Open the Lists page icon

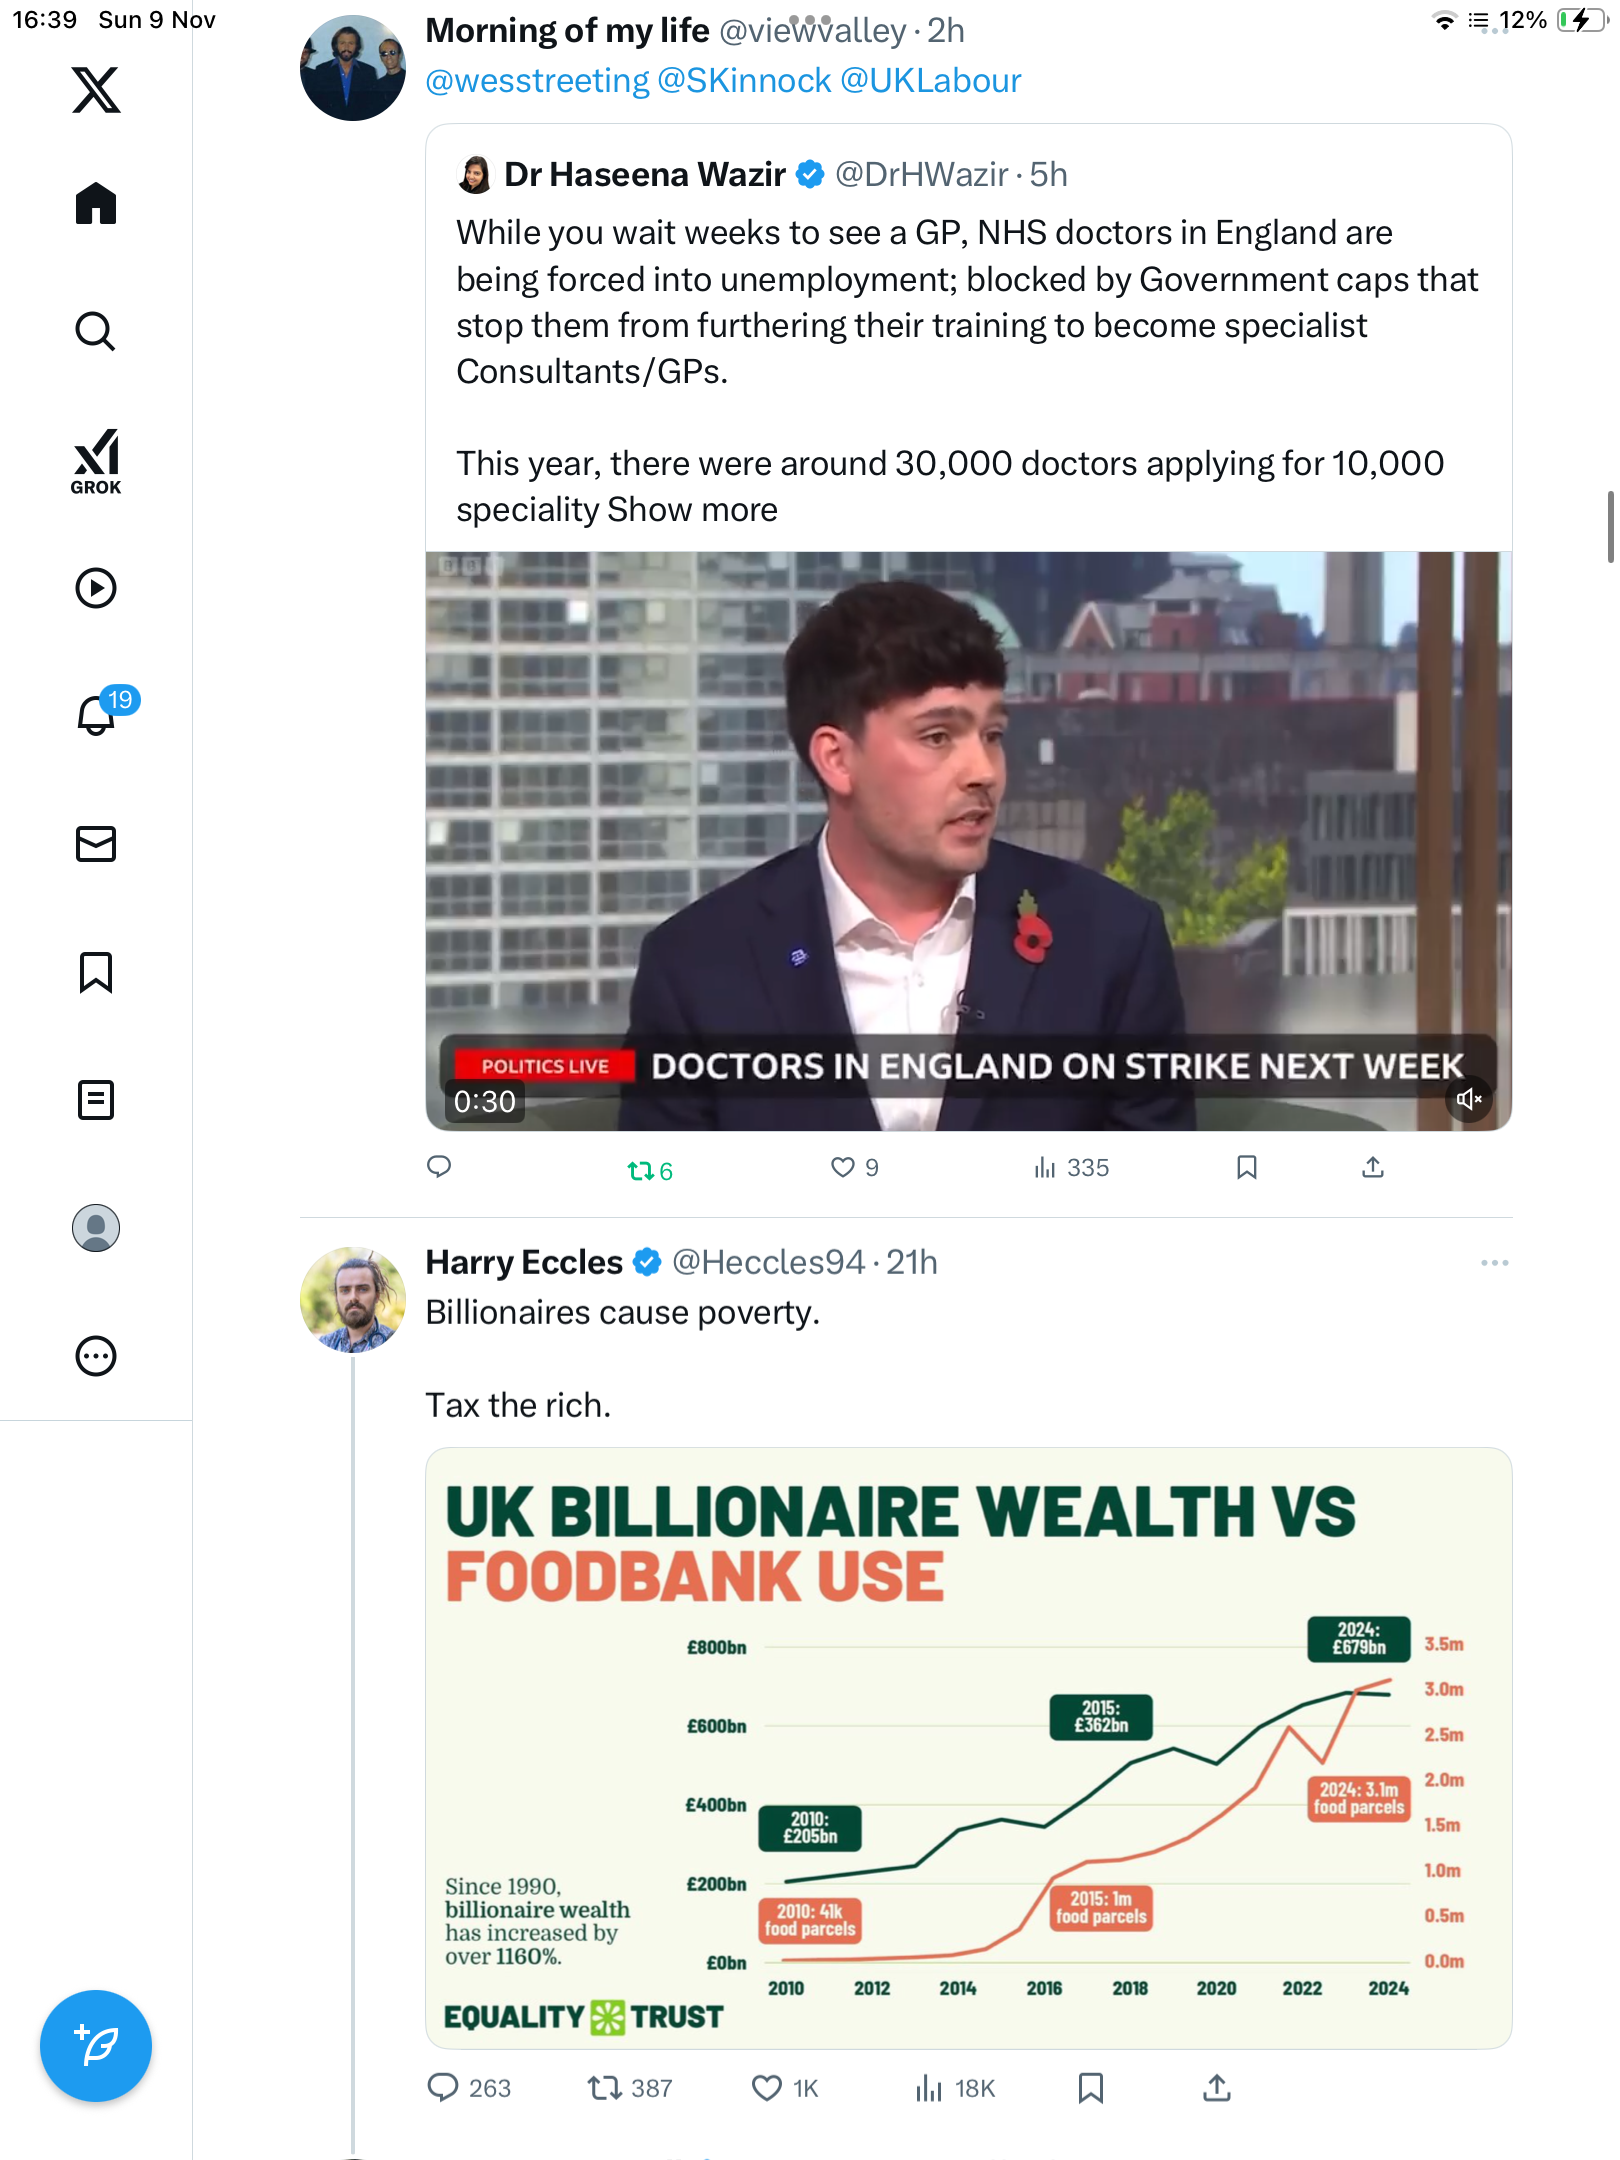click(x=96, y=1100)
